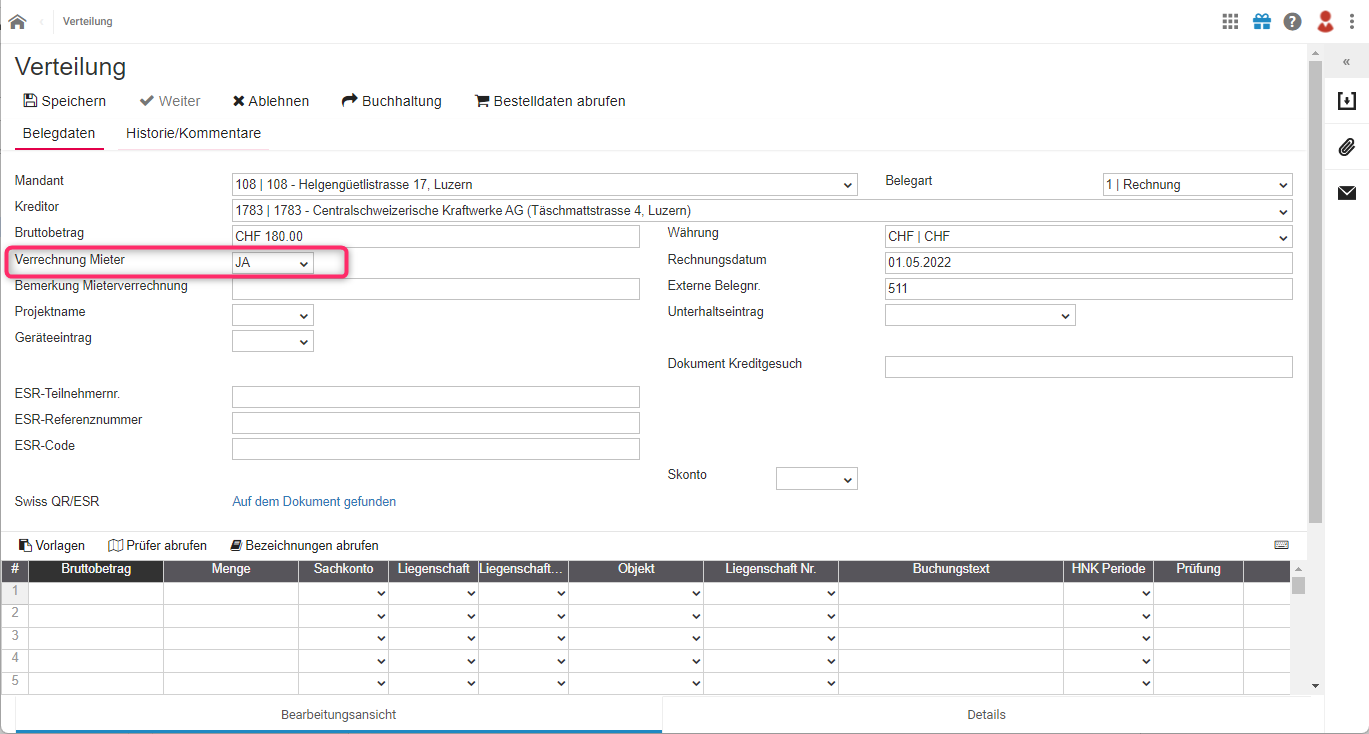Open the 'Auf dem Dokument gefunden' link
The image size is (1369, 734).
314,502
